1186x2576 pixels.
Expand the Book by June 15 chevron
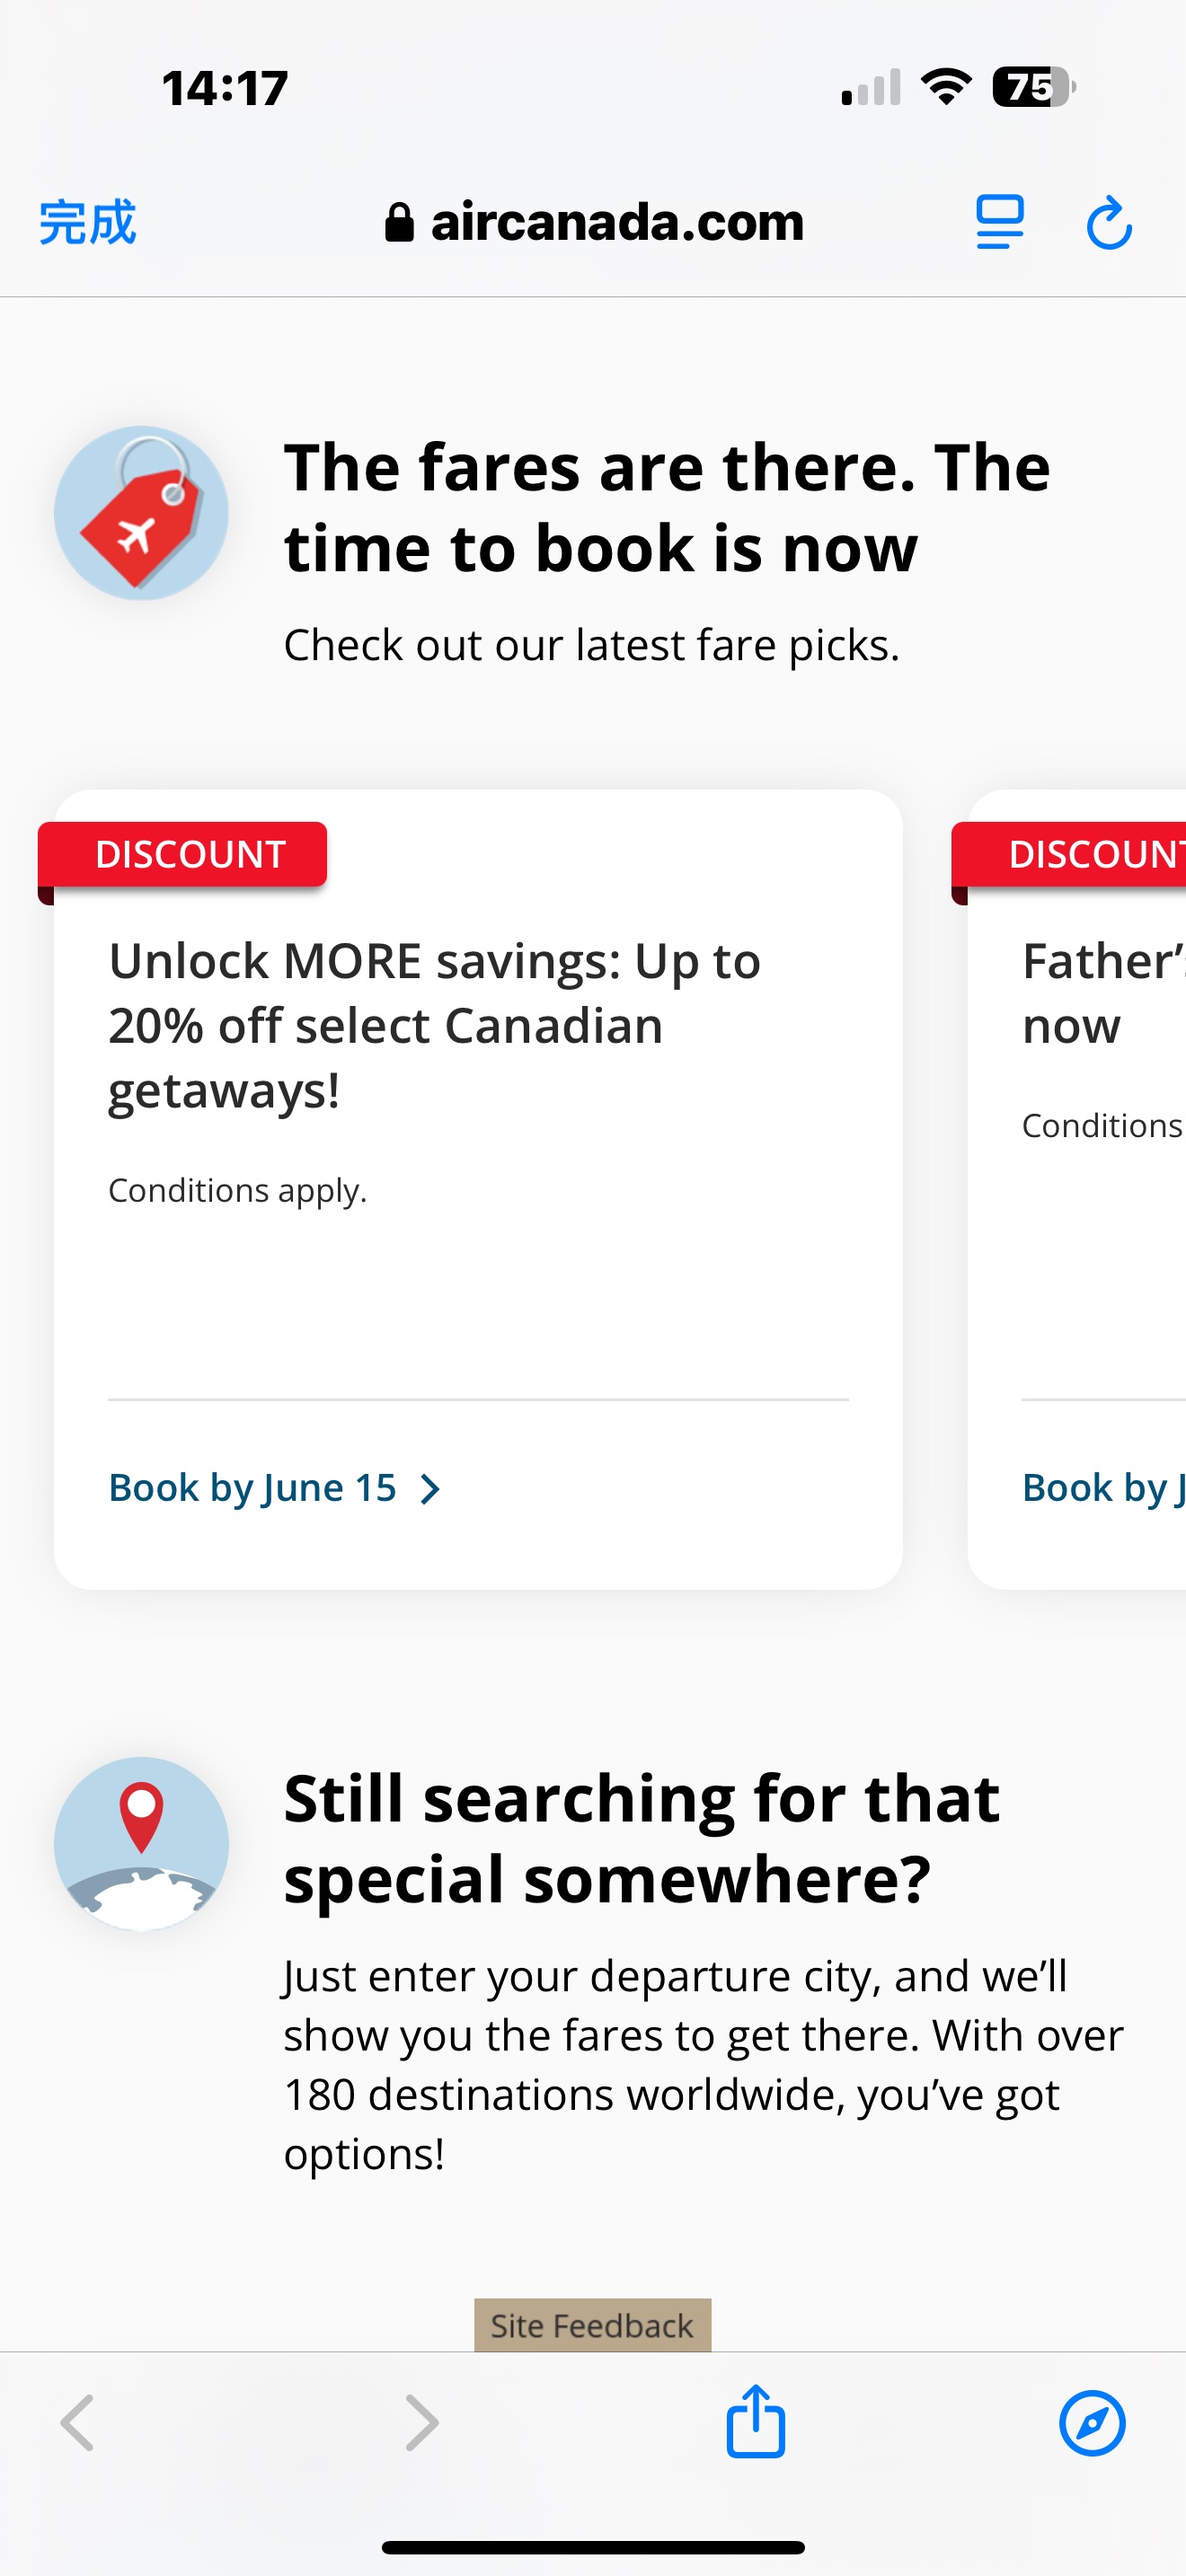(431, 1489)
